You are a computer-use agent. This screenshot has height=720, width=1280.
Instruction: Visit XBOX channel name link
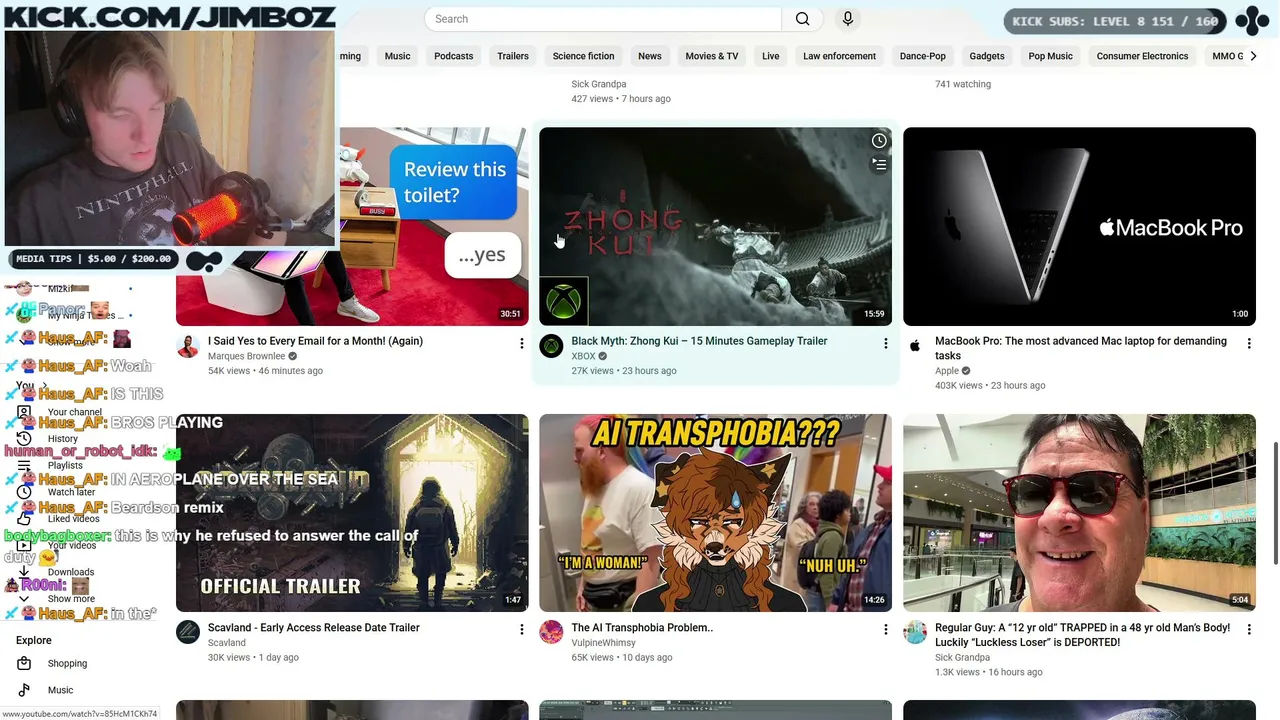[x=583, y=356]
